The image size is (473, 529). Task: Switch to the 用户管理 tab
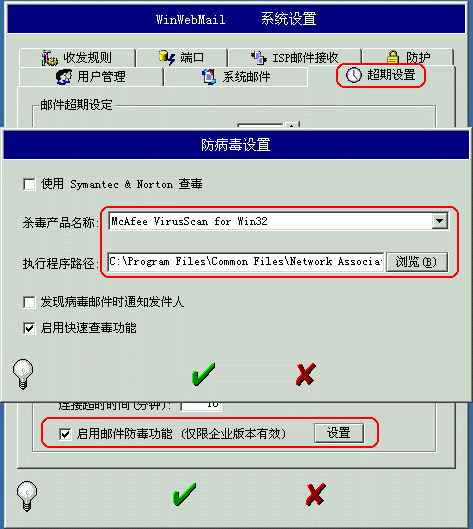coord(91,77)
